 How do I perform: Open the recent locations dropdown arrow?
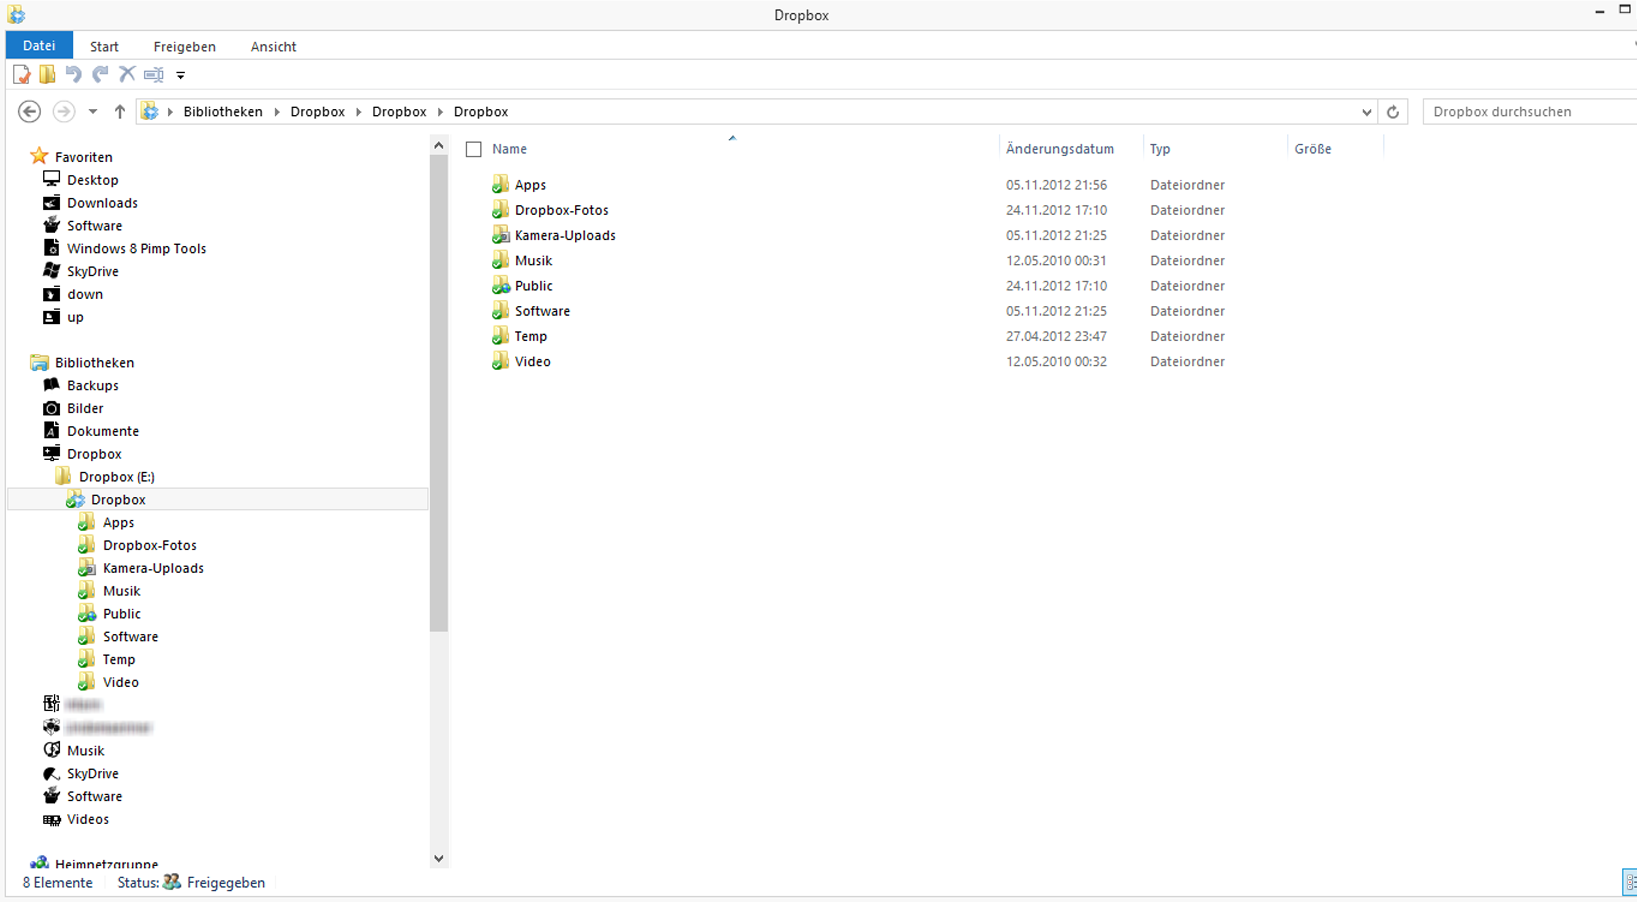coord(93,112)
